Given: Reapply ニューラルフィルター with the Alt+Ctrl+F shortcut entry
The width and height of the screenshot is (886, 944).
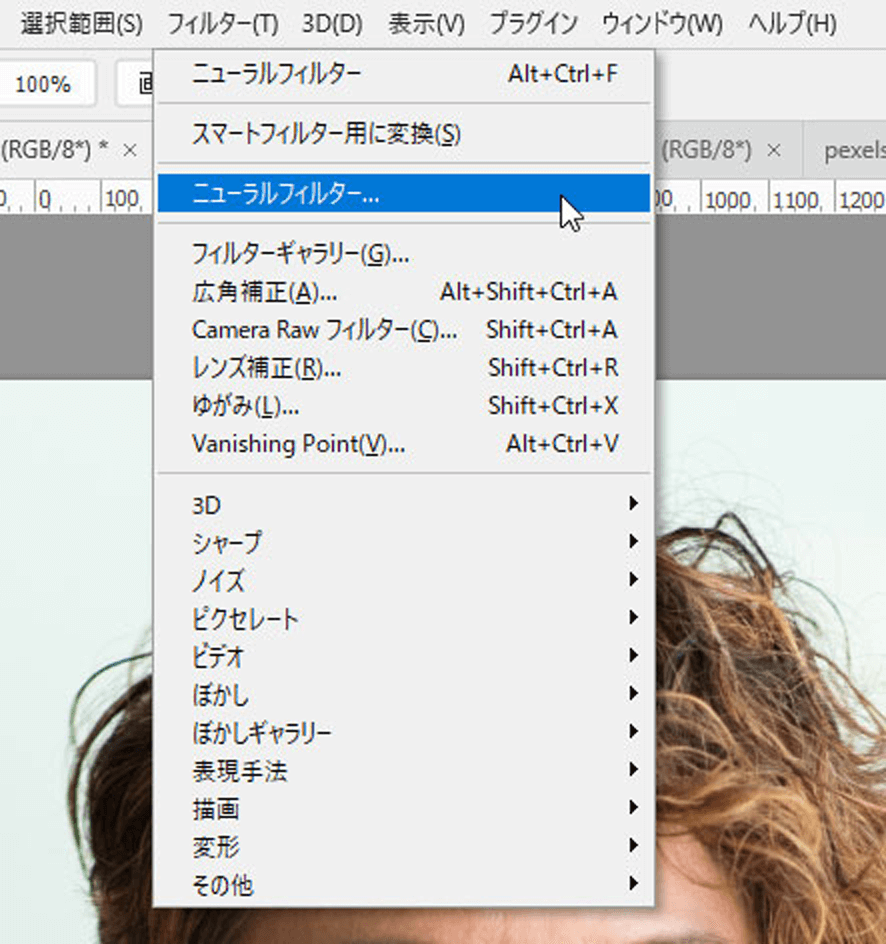Looking at the screenshot, I should 404,74.
